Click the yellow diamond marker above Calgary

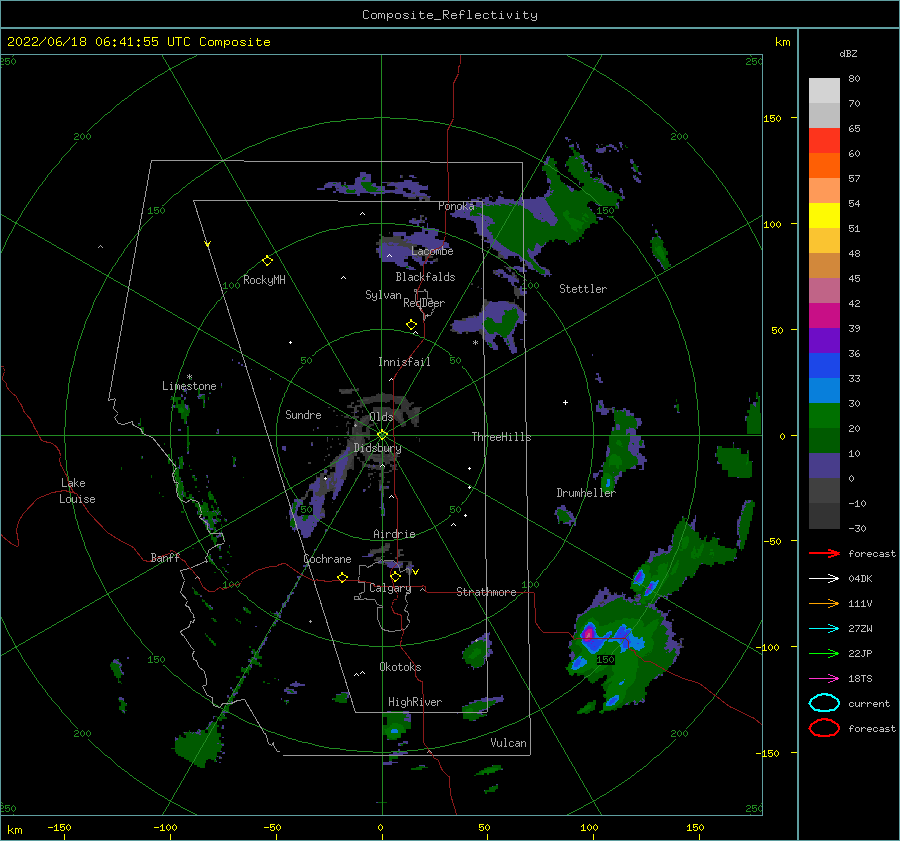pos(395,576)
